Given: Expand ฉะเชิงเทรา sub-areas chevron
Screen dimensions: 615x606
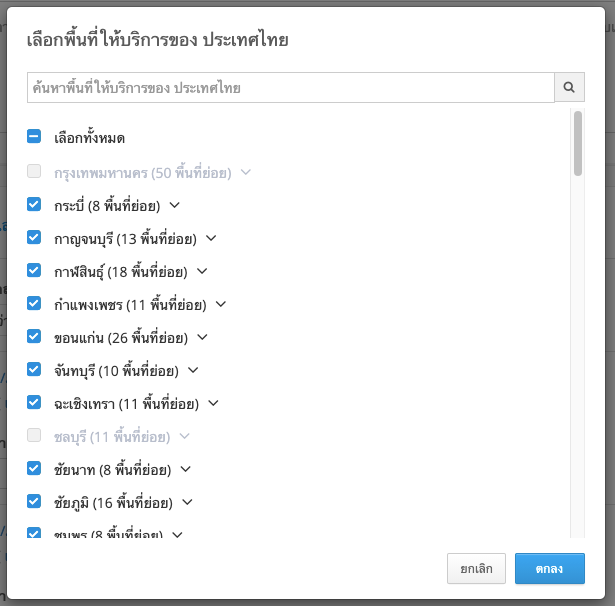Looking at the screenshot, I should 213,403.
